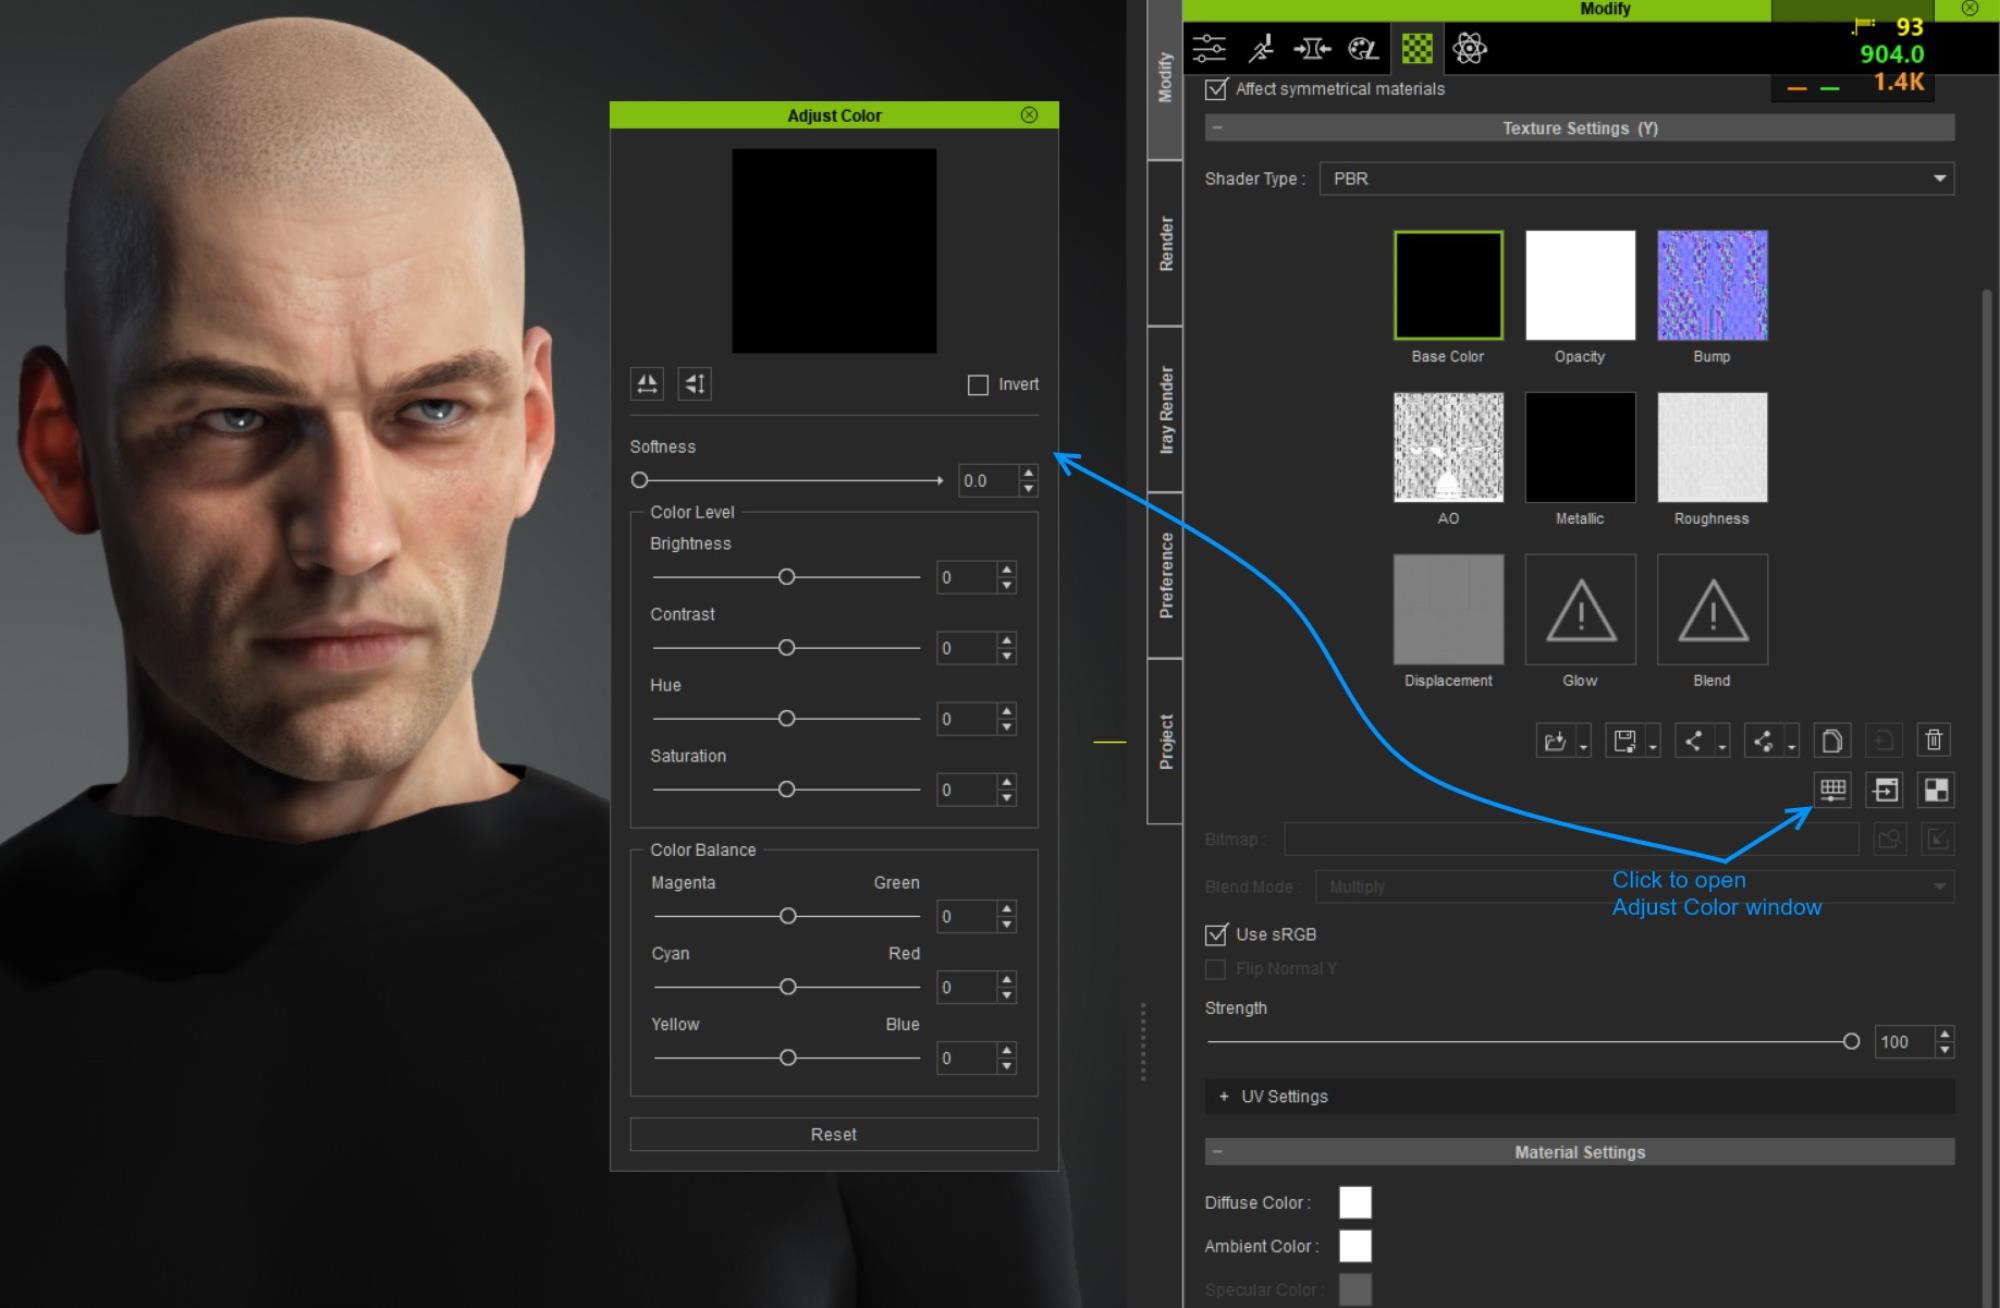Open the Appearance palette tab icon in Modify
Screen dimensions: 2000x1308
tap(1363, 48)
